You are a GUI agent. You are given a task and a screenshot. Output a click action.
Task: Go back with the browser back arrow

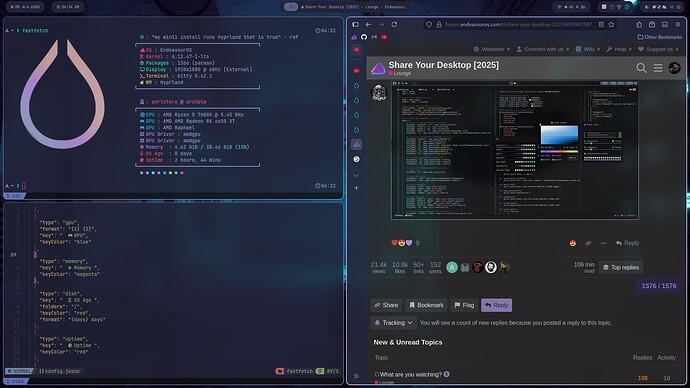[368, 25]
